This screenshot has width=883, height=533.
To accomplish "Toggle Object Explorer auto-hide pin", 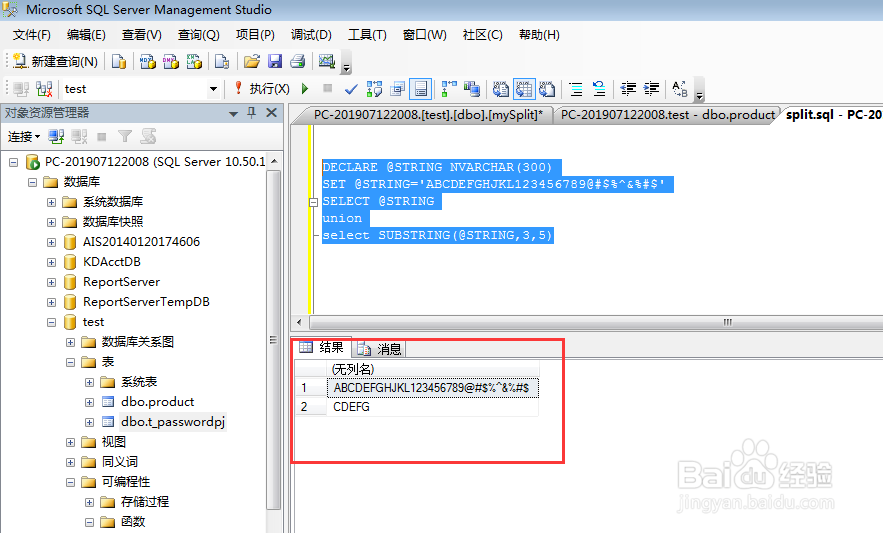I will click(252, 113).
